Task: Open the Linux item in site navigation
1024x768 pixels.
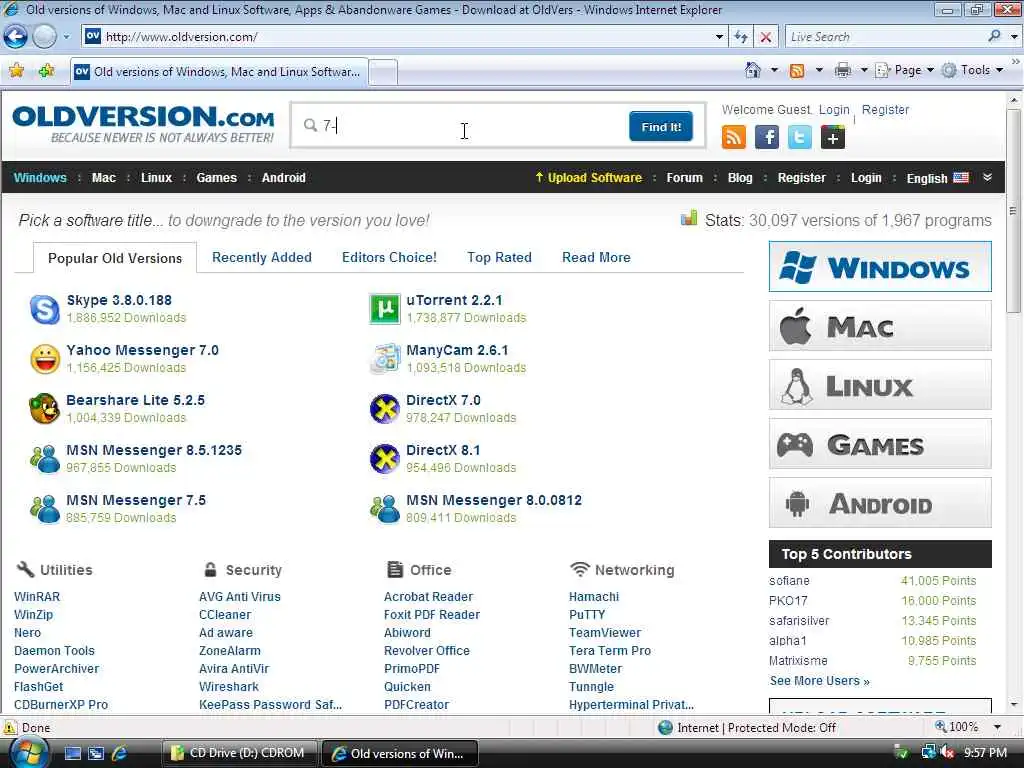Action: coord(157,178)
